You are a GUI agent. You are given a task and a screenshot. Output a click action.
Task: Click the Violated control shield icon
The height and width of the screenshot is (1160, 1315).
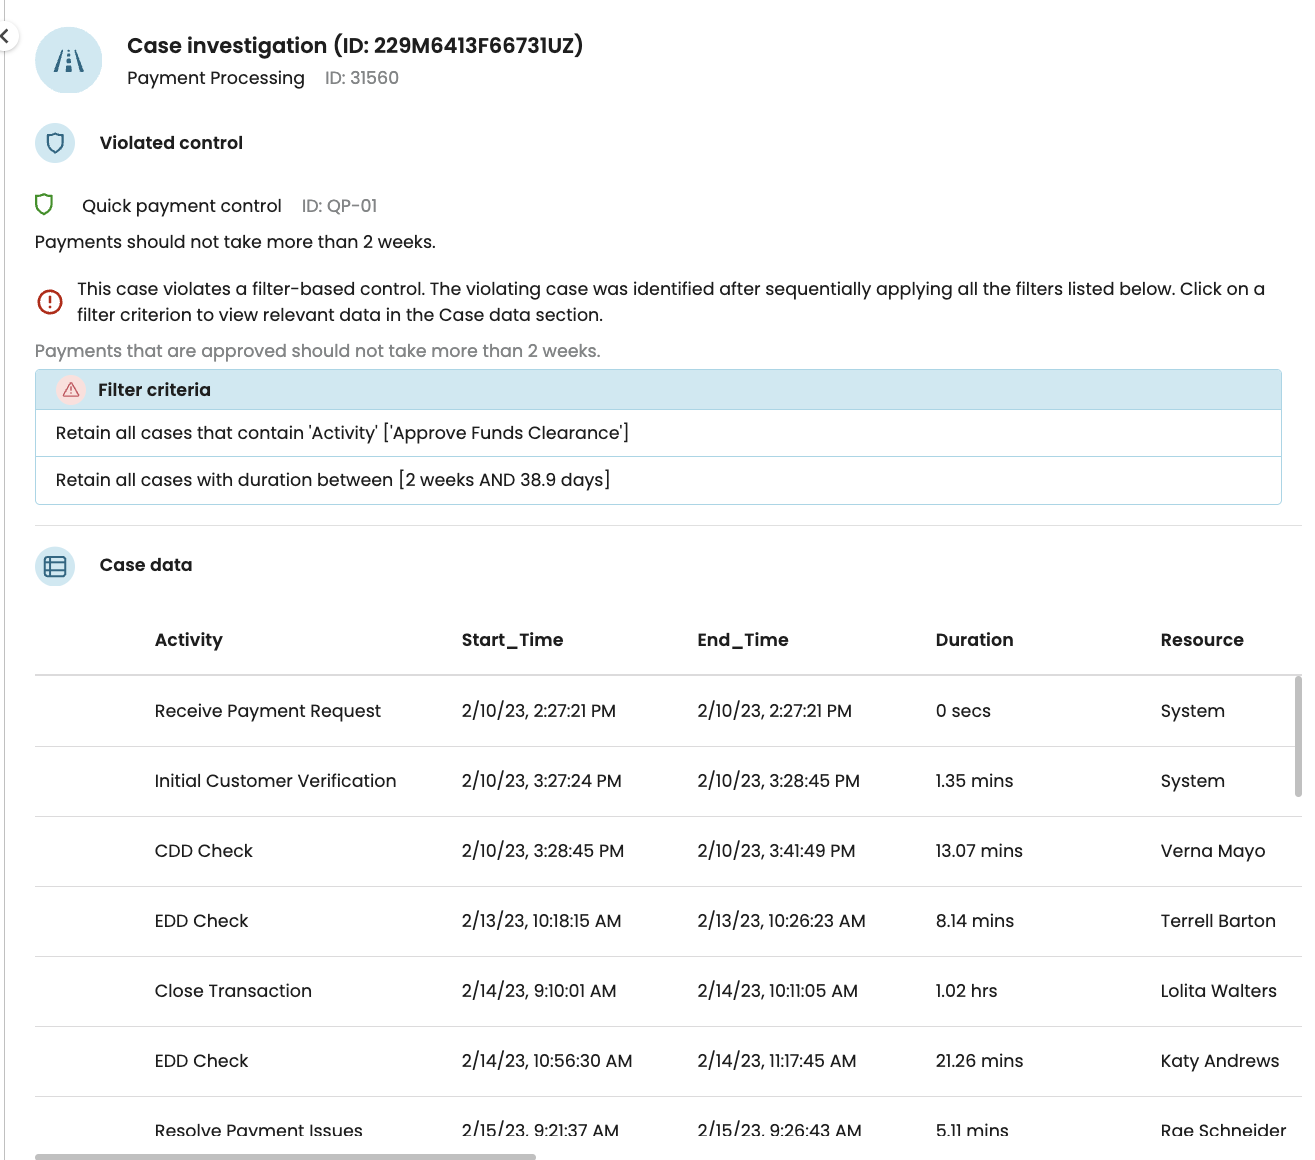tap(55, 143)
